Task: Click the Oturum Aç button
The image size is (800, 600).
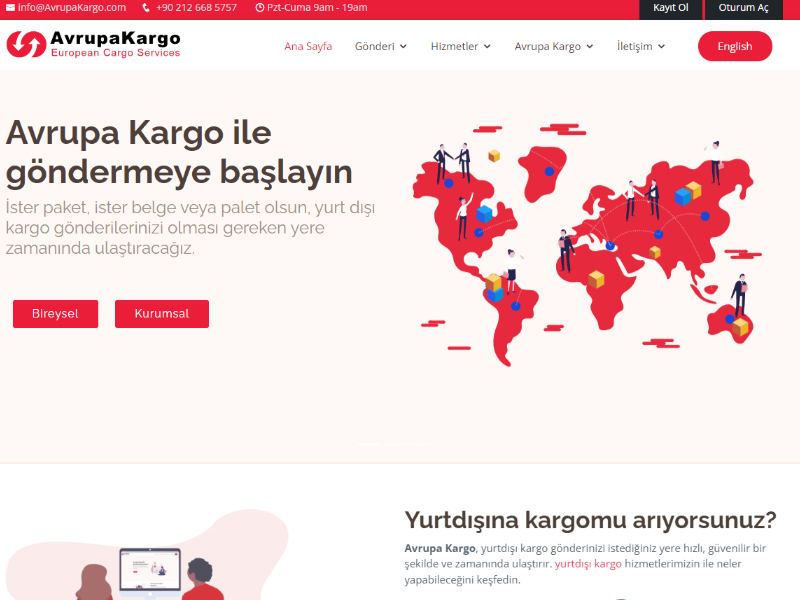Action: 743,9
